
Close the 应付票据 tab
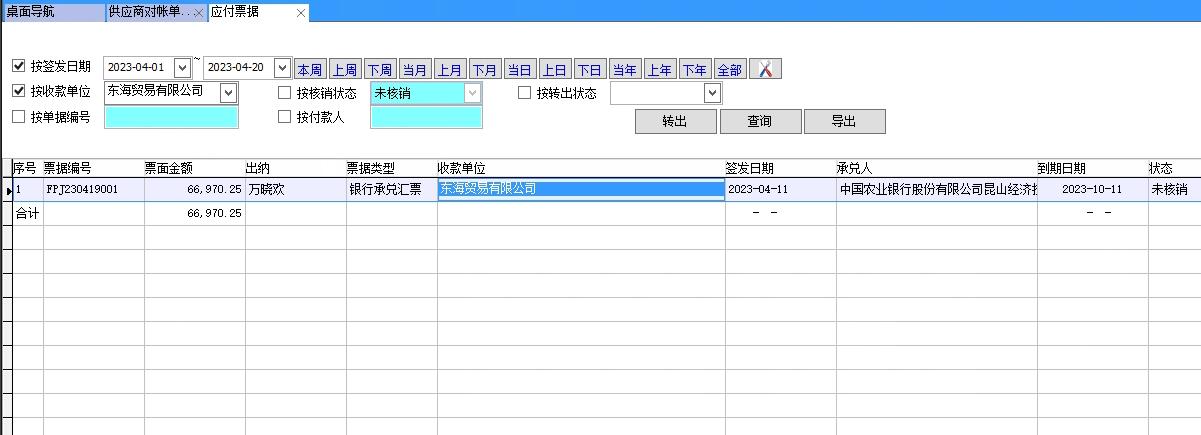(x=301, y=13)
